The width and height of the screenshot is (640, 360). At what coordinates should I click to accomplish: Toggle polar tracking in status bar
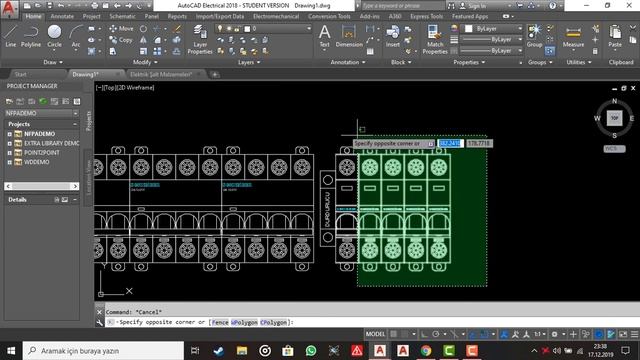[436, 334]
